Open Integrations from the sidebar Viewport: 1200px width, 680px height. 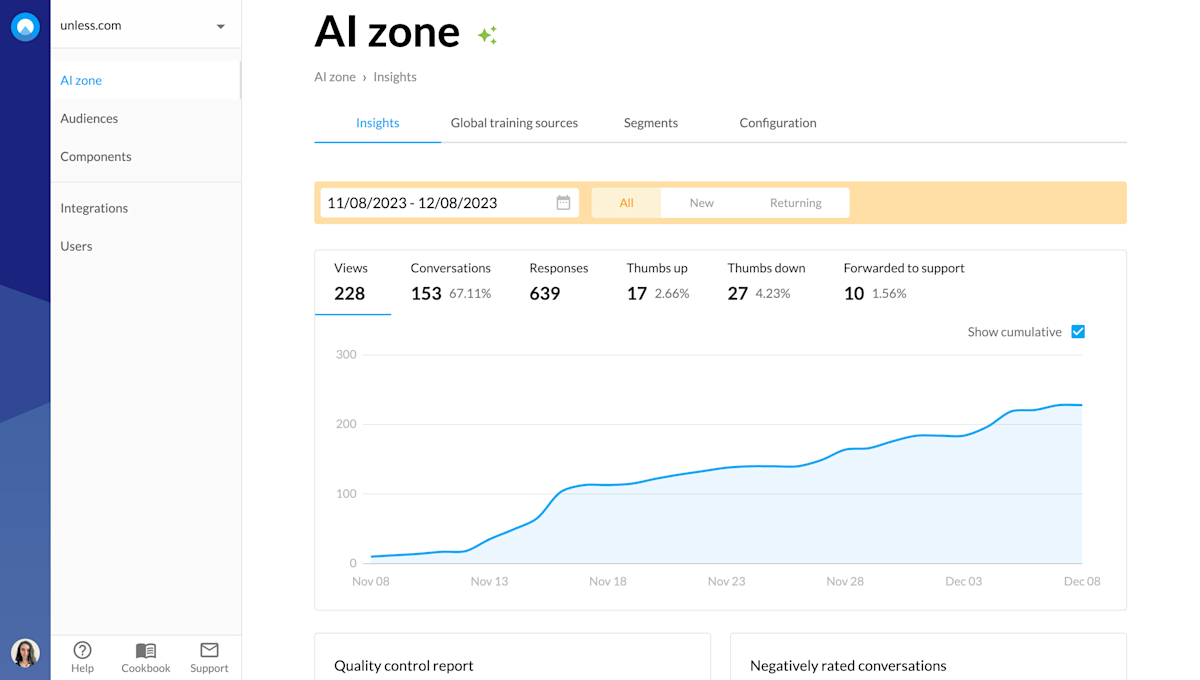point(94,208)
